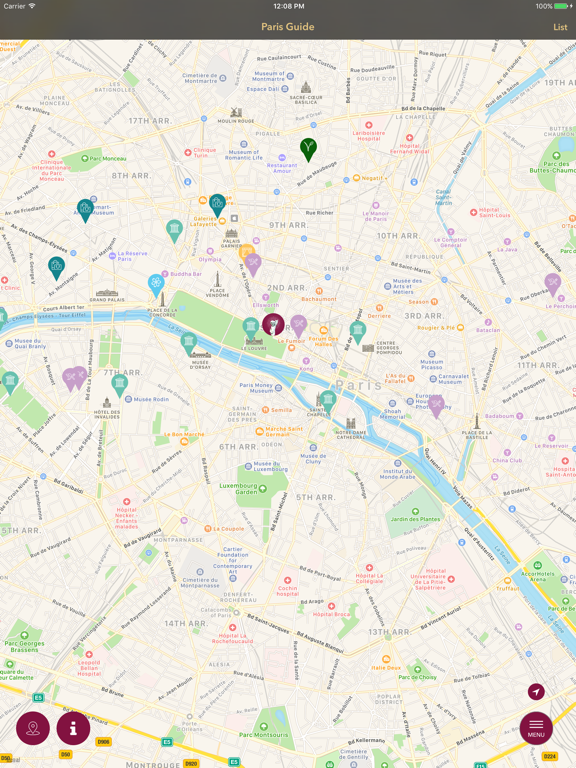The width and height of the screenshot is (576, 768).
Task: Select the maroon selected pin near Le Louvre
Action: tap(273, 324)
